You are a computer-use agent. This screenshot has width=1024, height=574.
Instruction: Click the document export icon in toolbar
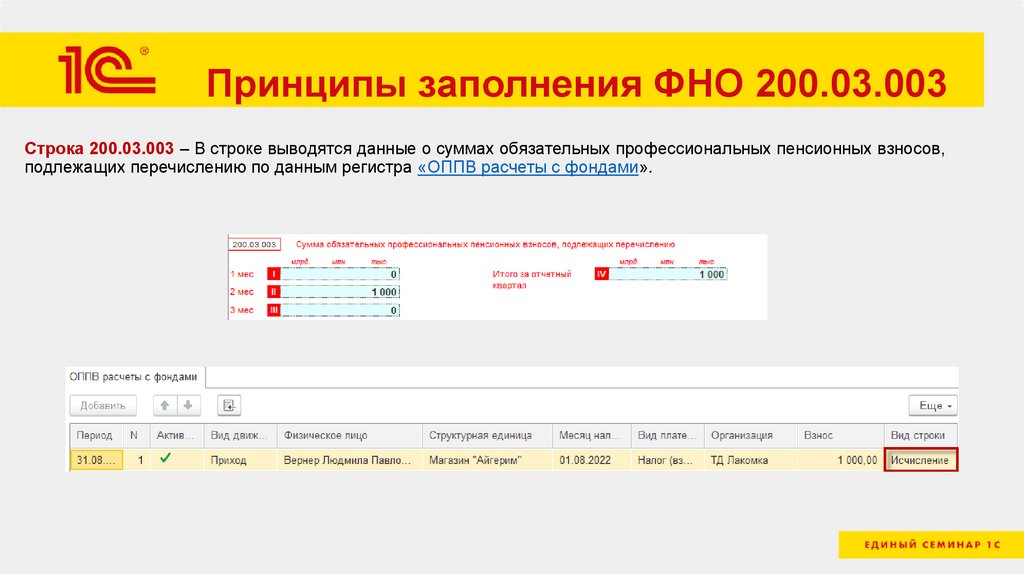tap(229, 405)
